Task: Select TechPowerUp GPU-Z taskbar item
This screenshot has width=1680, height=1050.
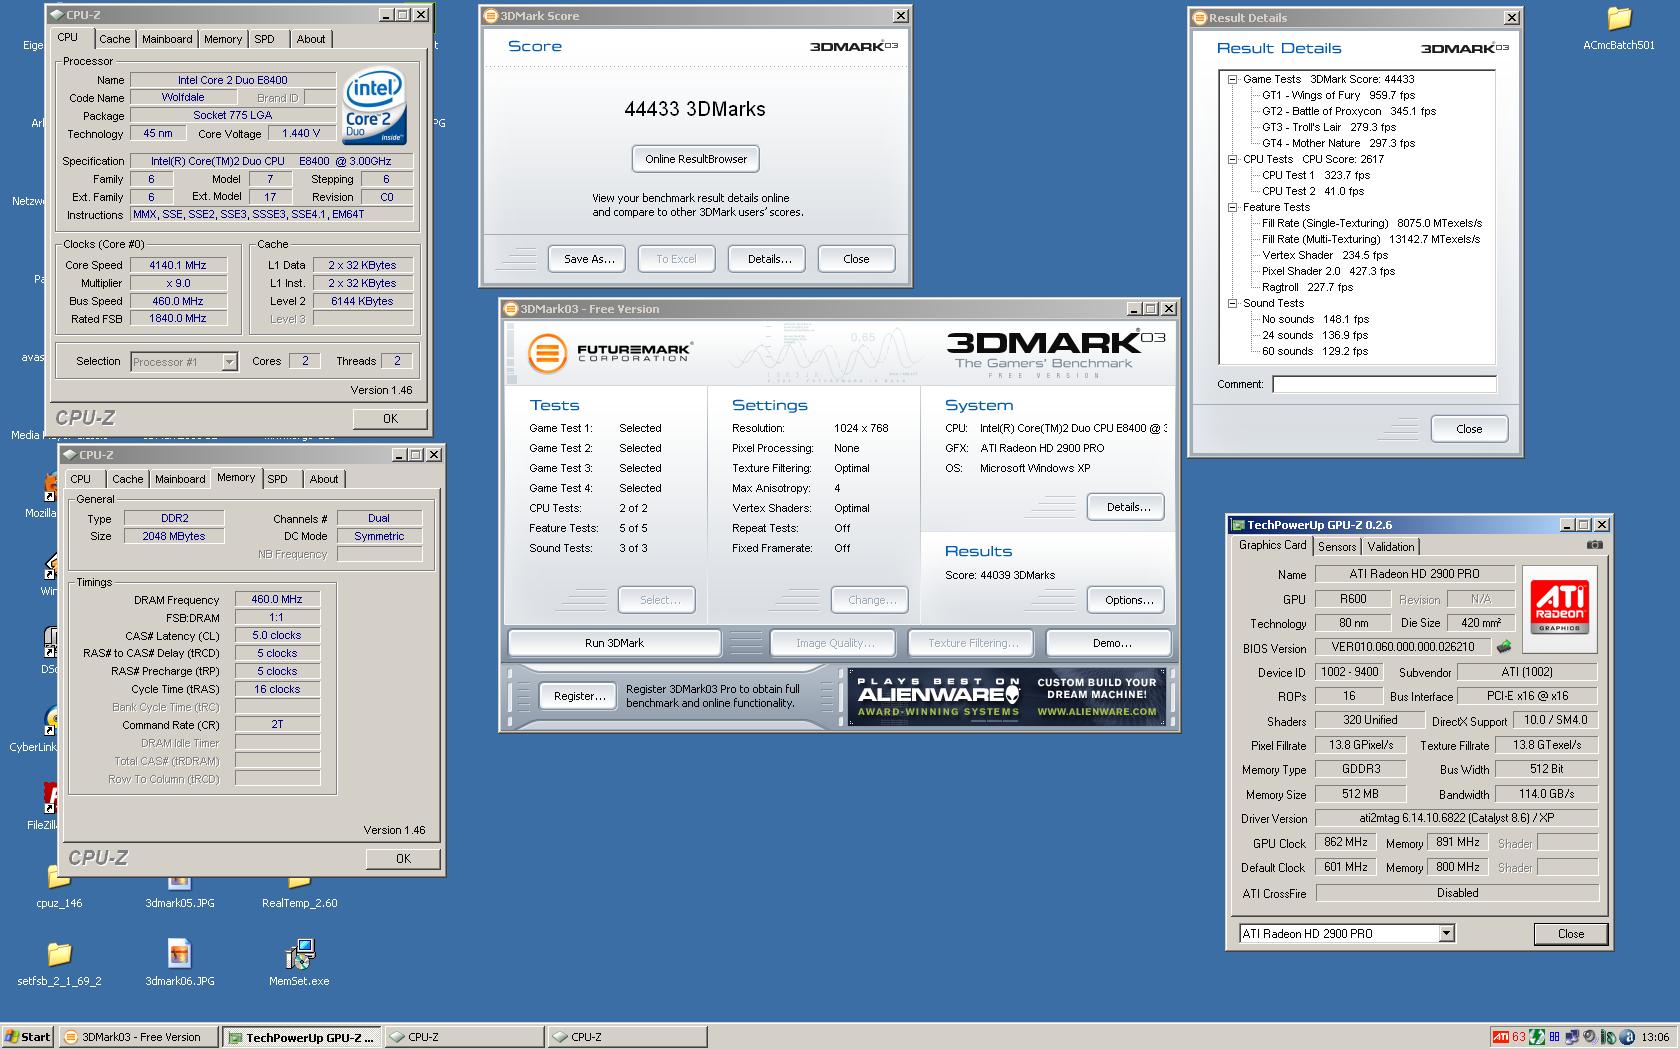Action: coord(301,1037)
